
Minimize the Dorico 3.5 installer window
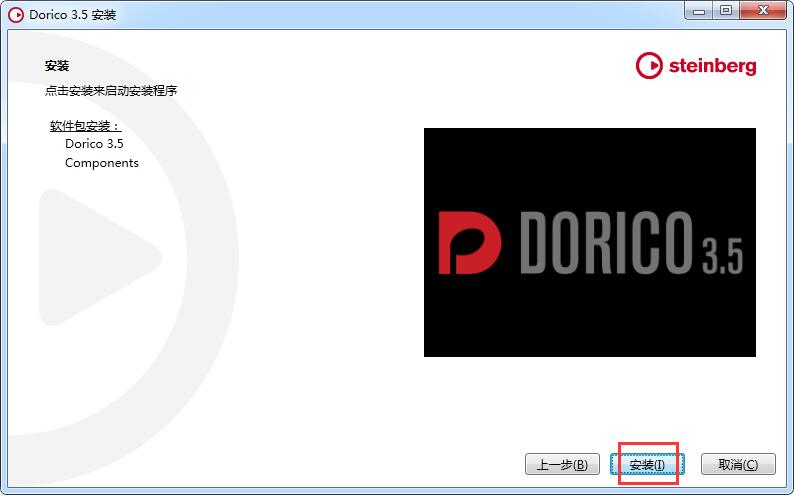coord(699,11)
